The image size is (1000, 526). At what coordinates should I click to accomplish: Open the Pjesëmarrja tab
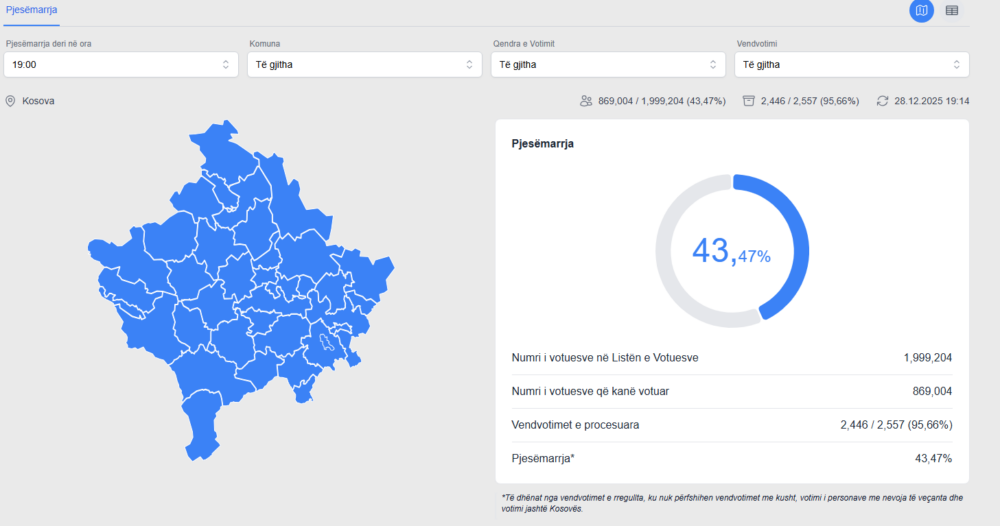31,10
